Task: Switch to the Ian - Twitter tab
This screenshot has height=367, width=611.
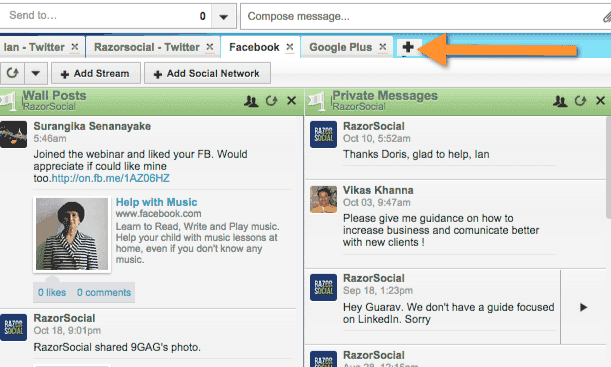Action: click(x=34, y=47)
